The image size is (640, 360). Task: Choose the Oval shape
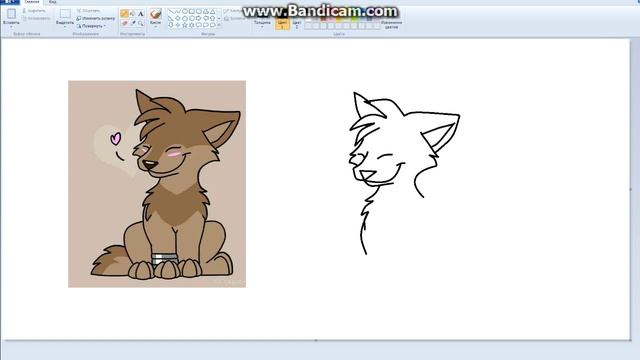tap(184, 11)
